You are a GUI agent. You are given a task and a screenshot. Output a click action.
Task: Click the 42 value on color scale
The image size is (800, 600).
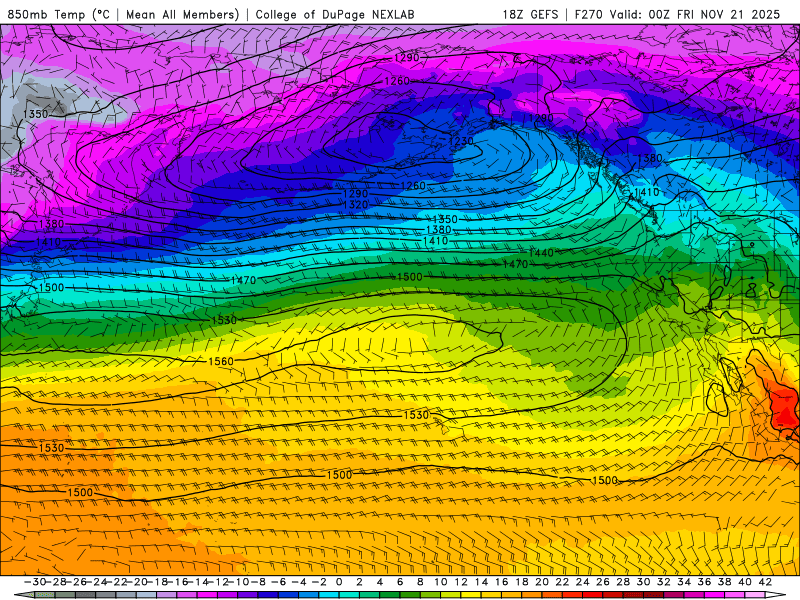coord(765,582)
